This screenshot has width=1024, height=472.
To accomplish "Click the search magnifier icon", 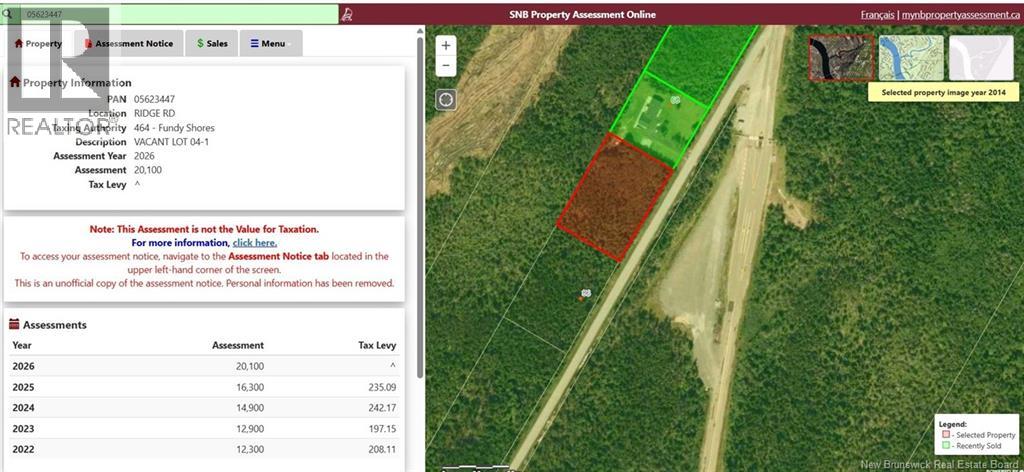I will tap(7, 14).
